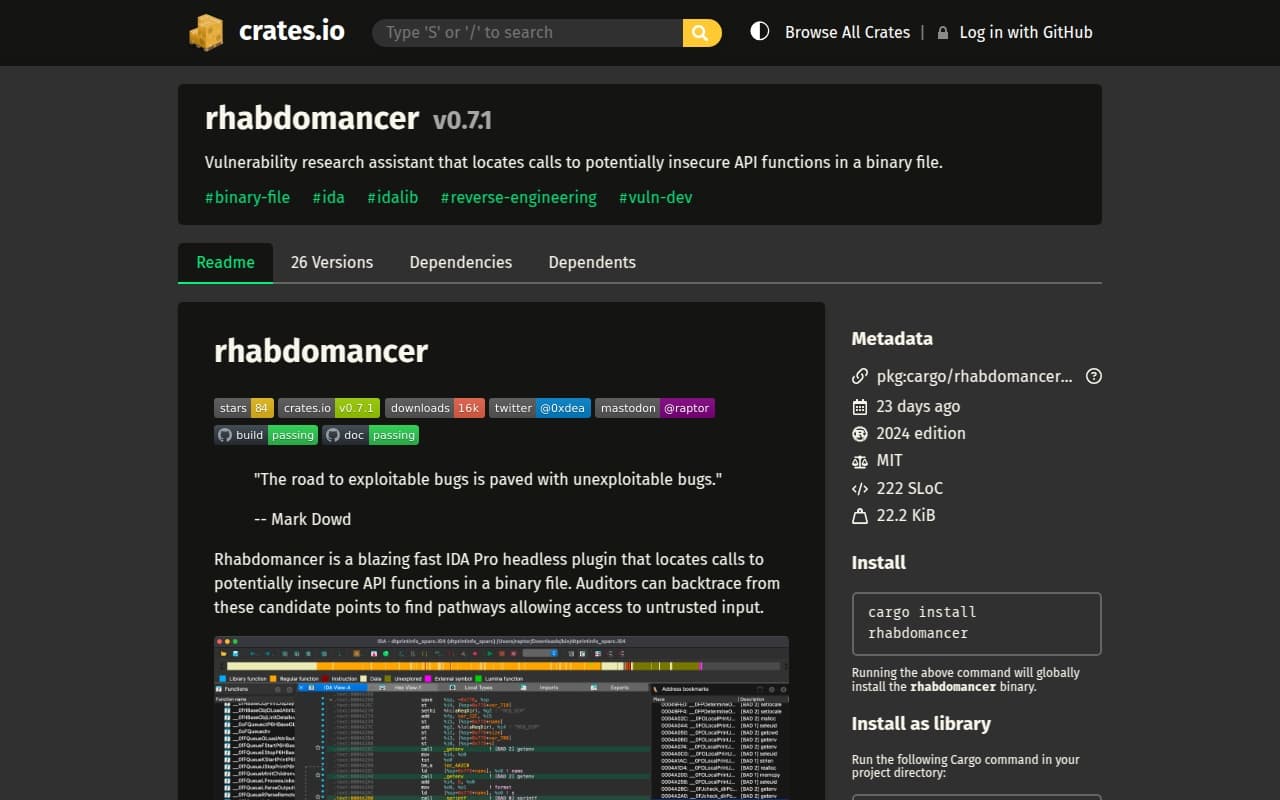This screenshot has width=1280, height=800.
Task: Click the question mark help icon next to PURL
Action: [1094, 376]
